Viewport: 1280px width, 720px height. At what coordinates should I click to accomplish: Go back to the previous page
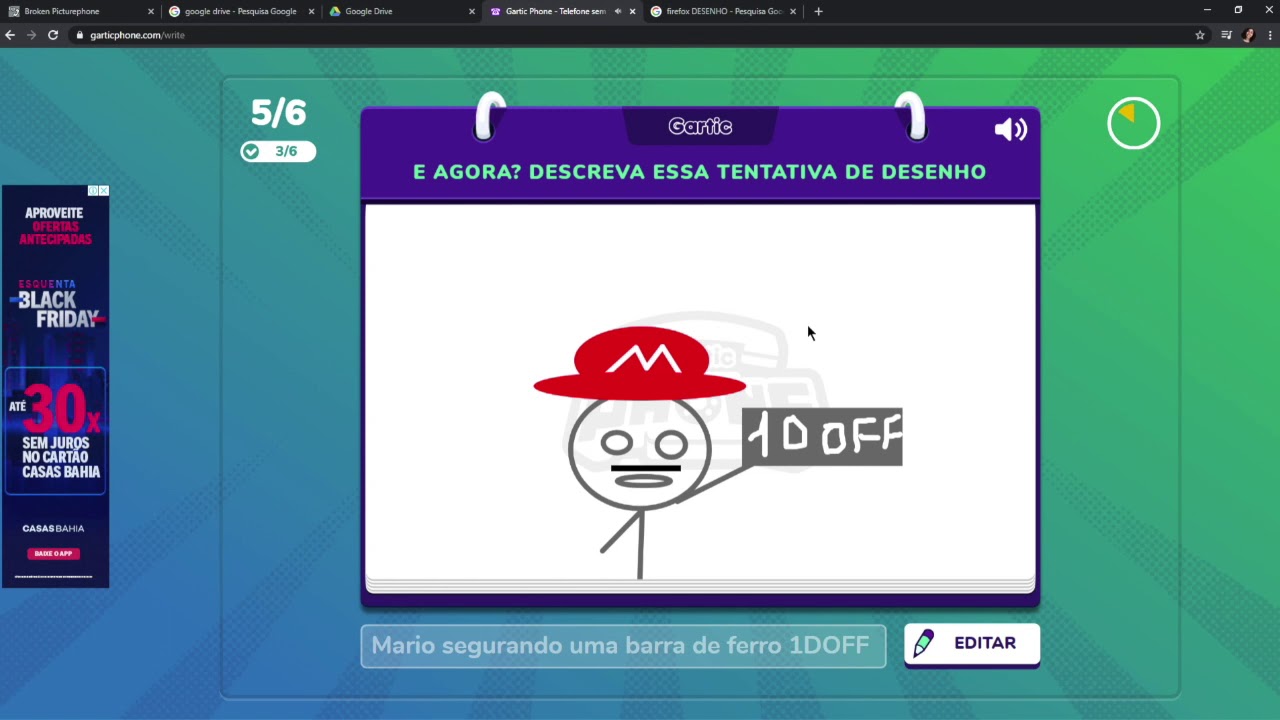pyautogui.click(x=10, y=35)
